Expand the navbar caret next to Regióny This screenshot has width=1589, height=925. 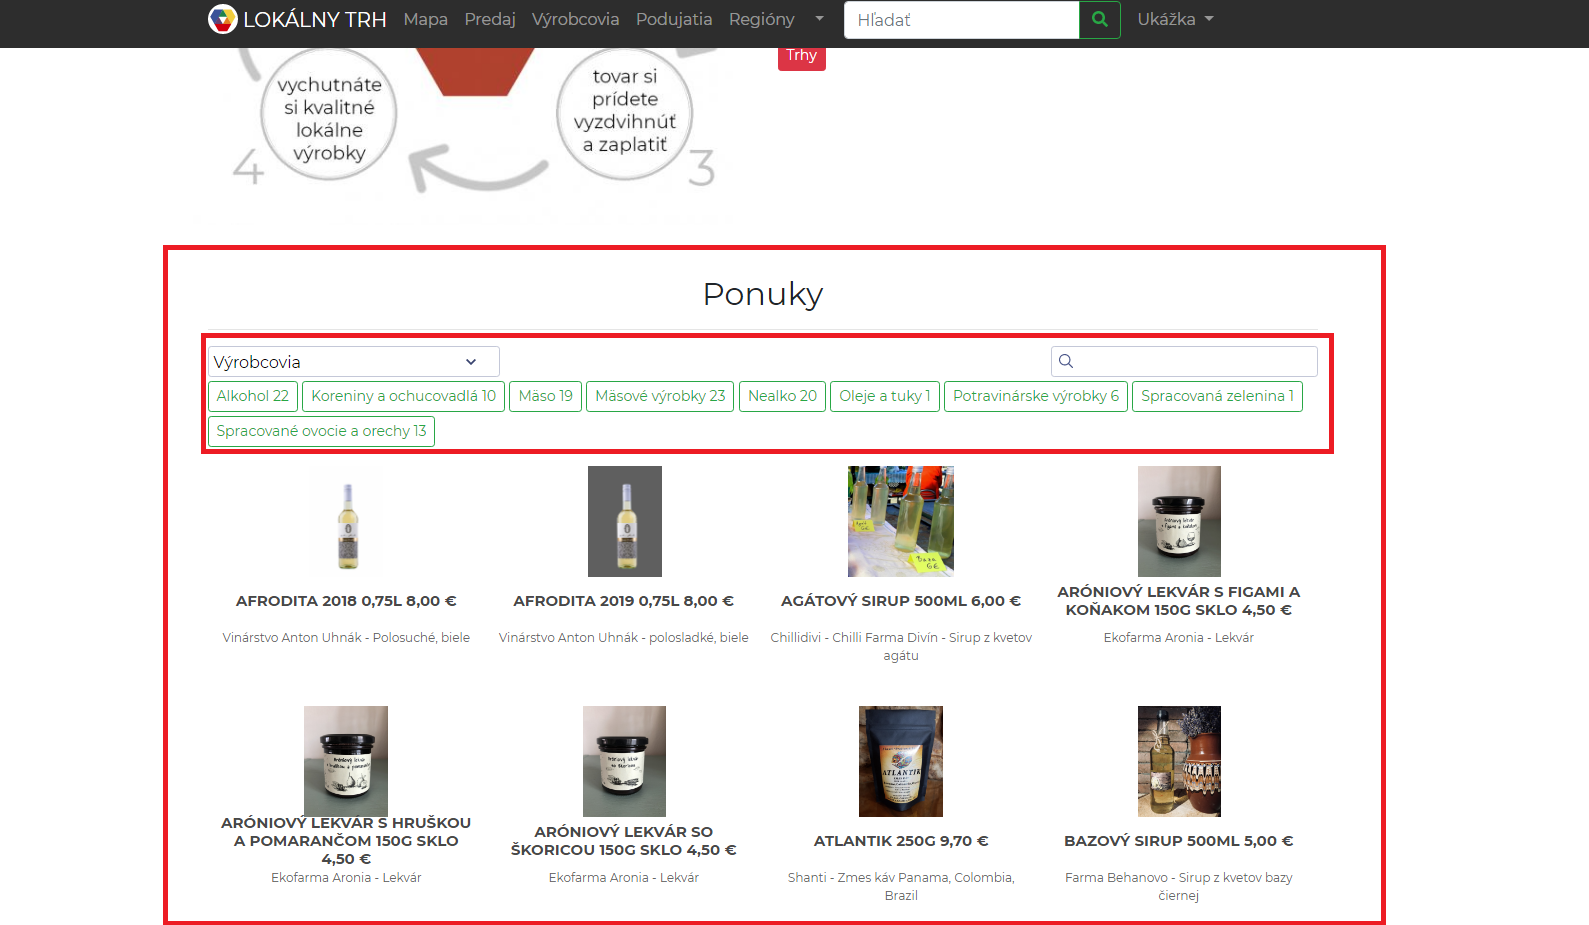click(819, 19)
